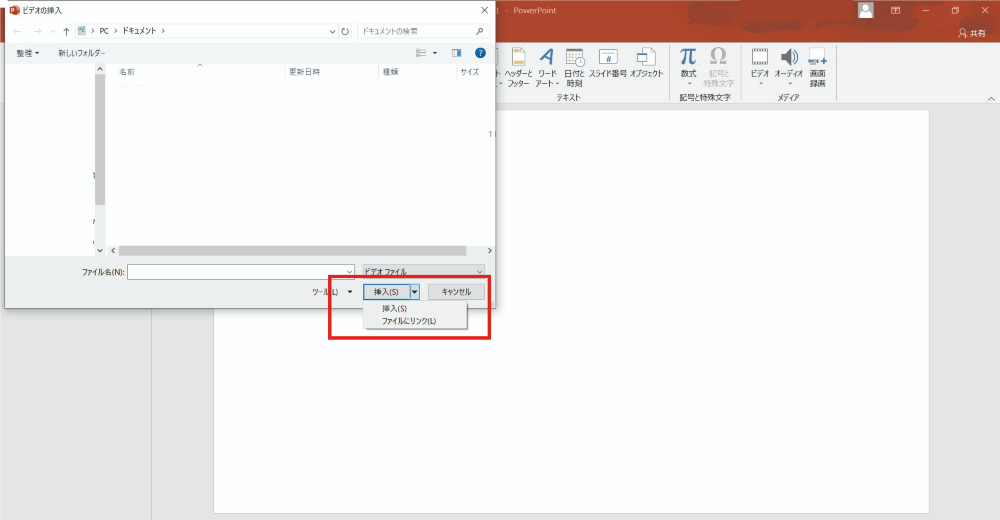Click the horizontal scrollbar in the file list

(x=292, y=250)
